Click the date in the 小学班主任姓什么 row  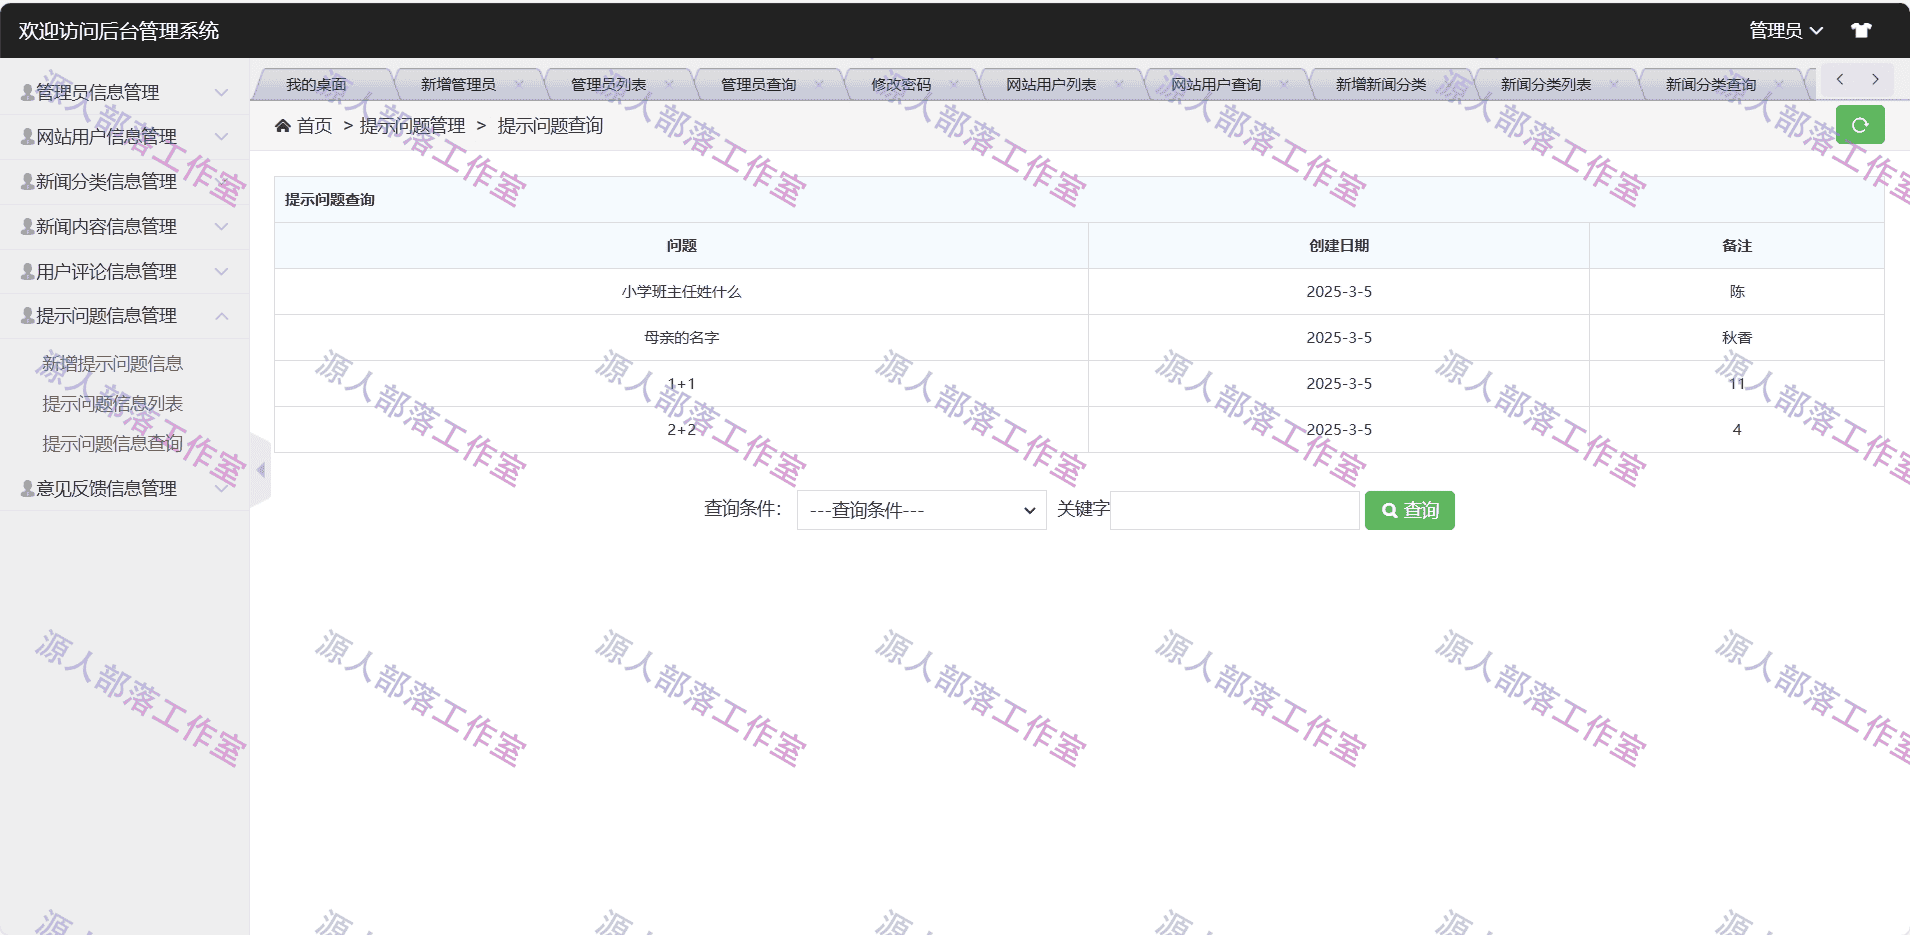1339,291
